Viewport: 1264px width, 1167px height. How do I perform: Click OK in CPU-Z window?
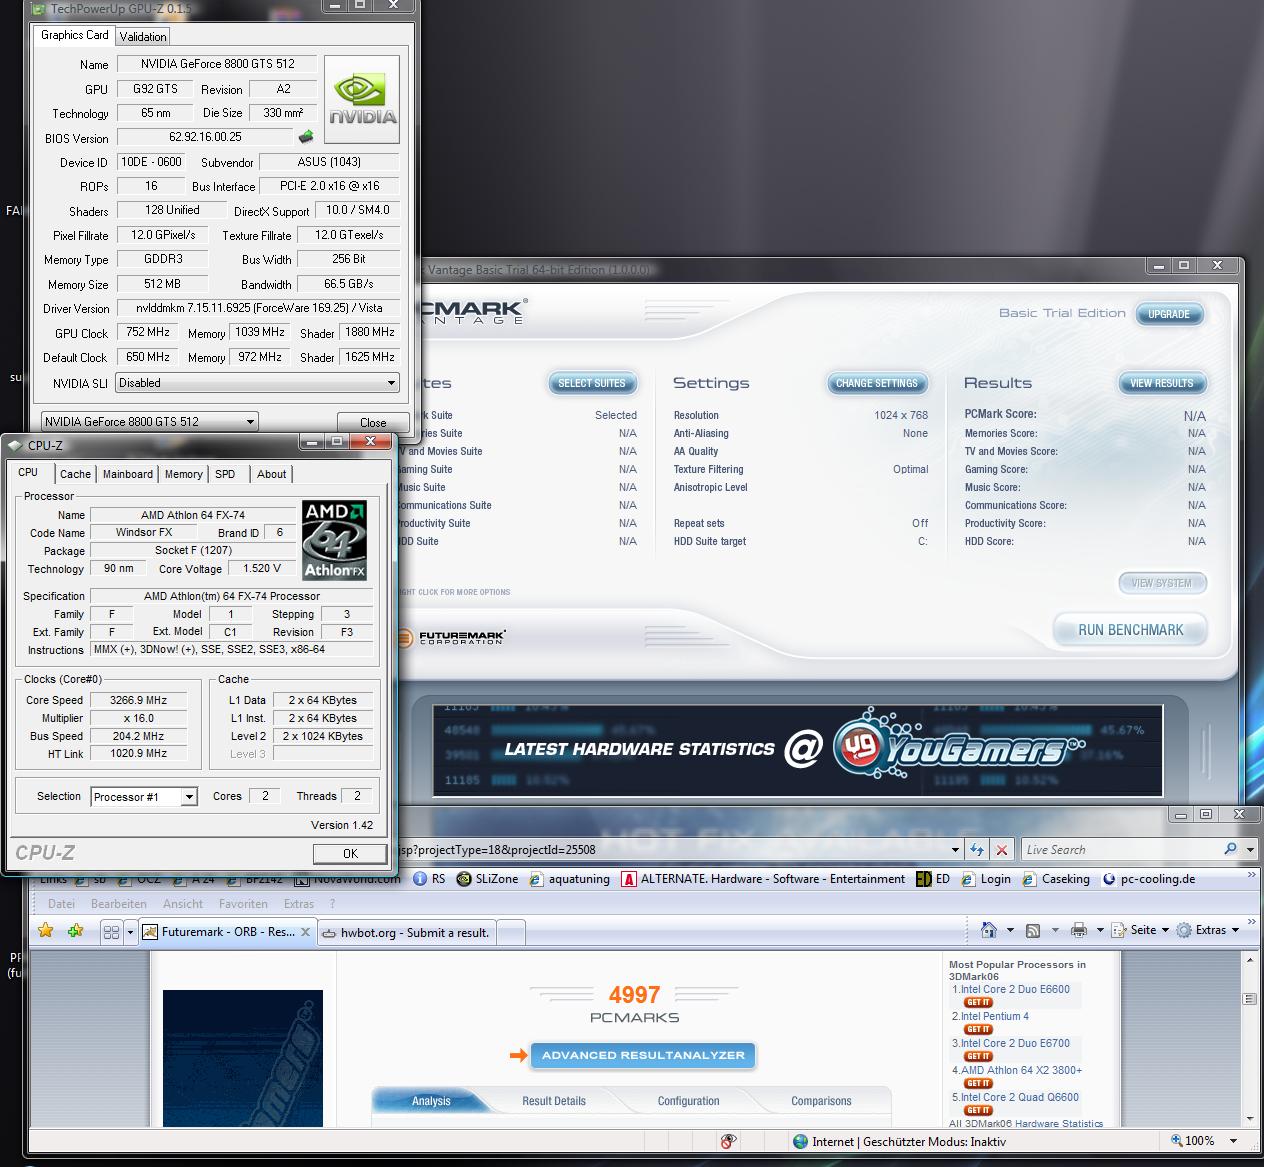pos(350,853)
